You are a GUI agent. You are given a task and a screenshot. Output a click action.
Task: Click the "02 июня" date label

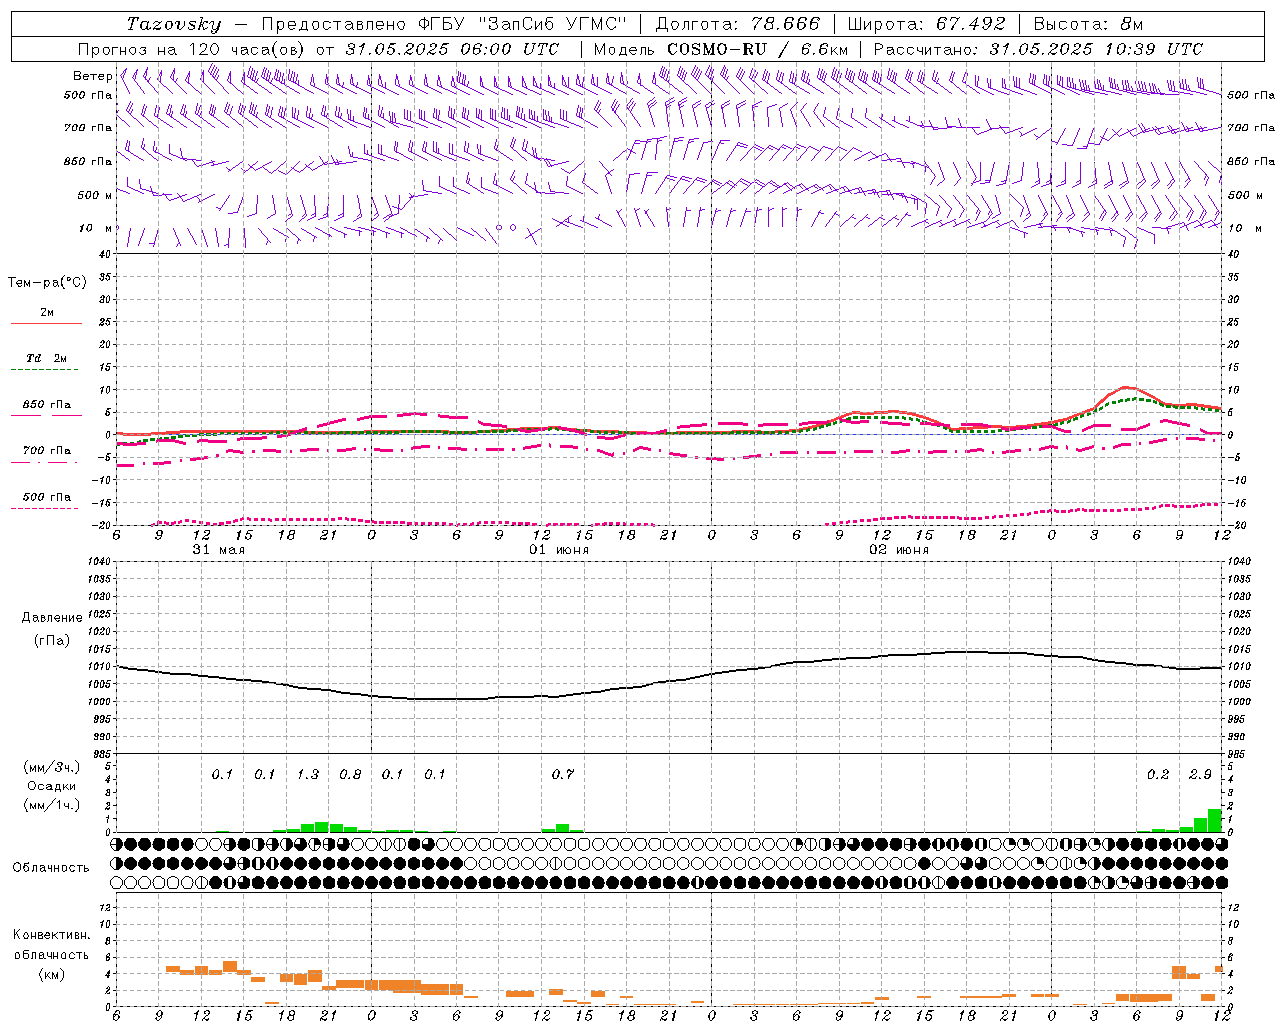[x=899, y=550]
